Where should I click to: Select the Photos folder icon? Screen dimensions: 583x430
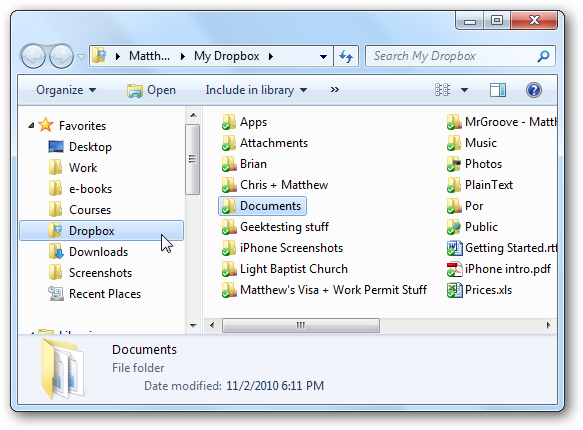point(454,164)
